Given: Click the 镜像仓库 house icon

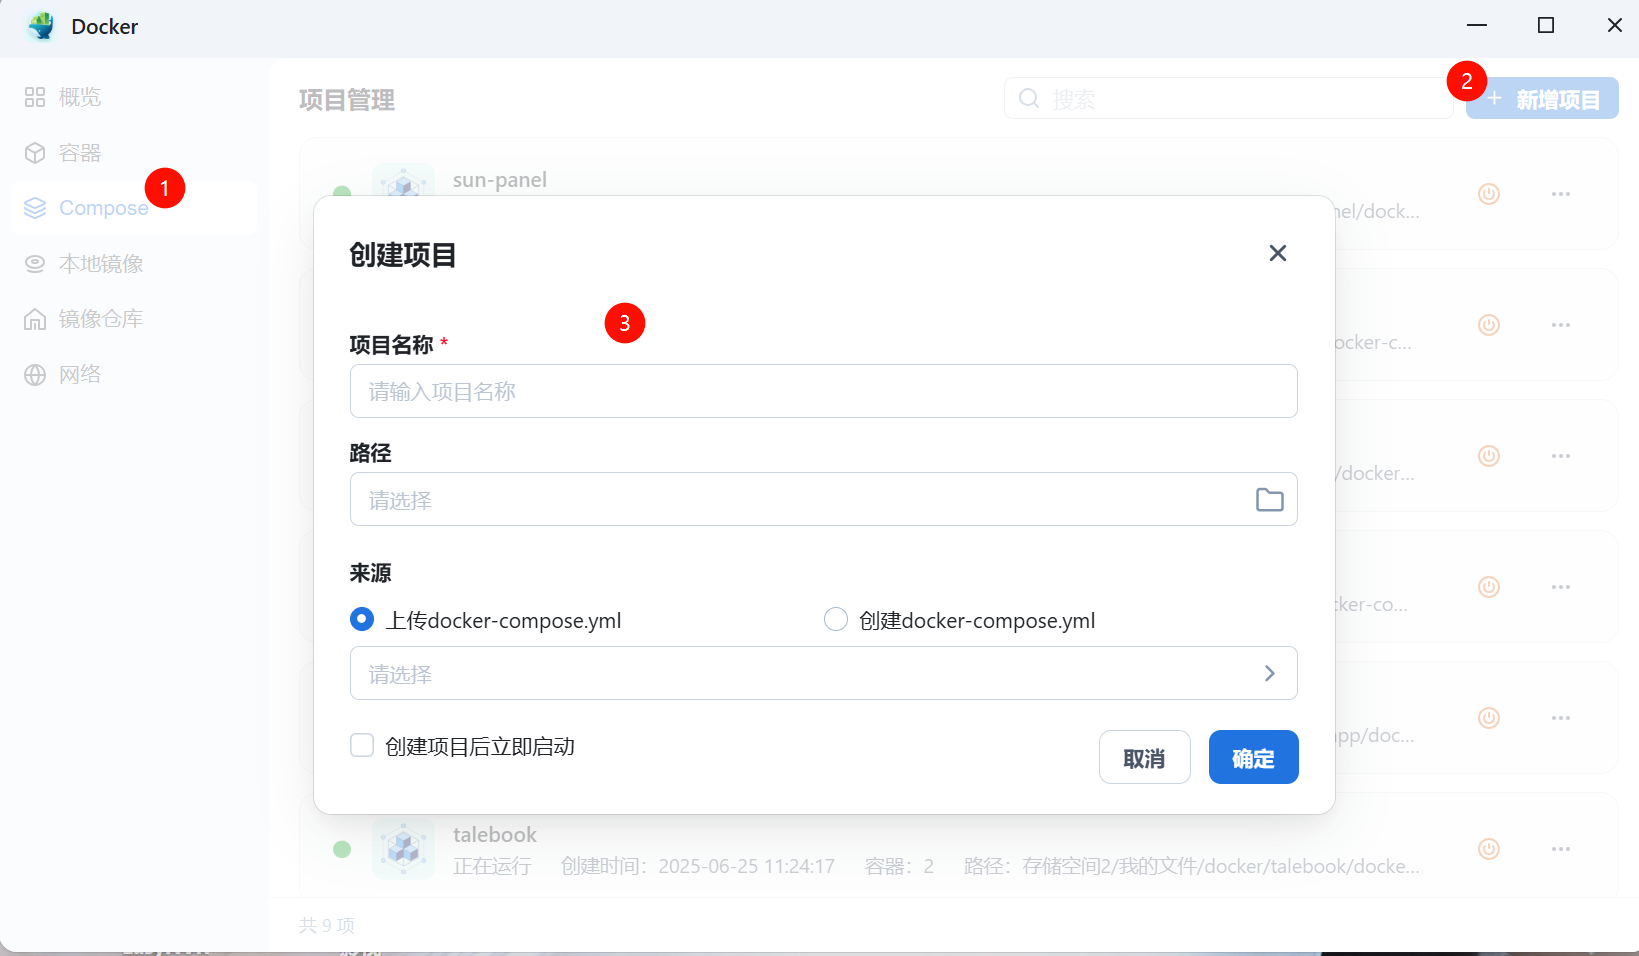Looking at the screenshot, I should point(35,319).
